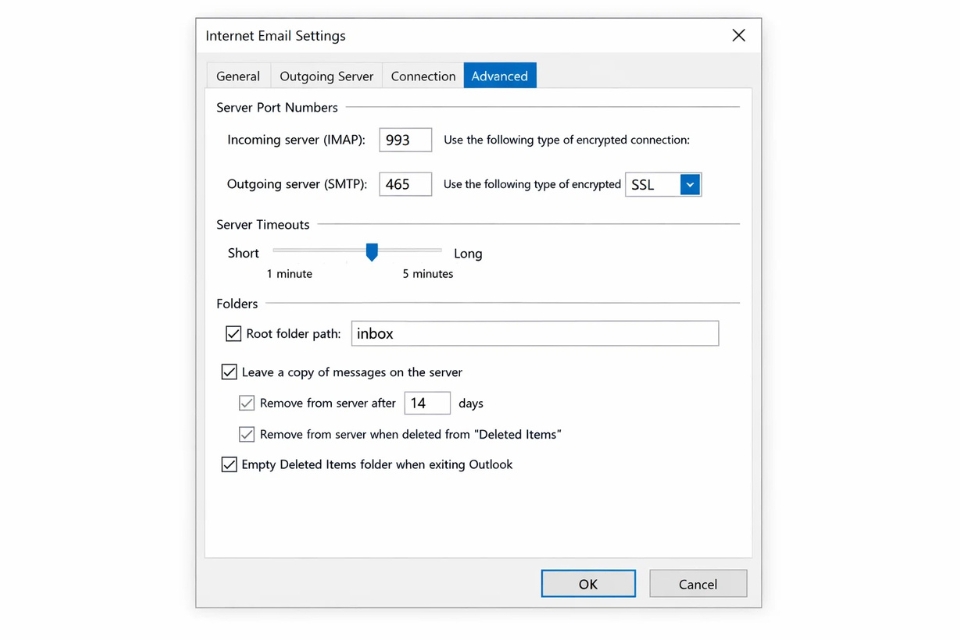Switch to the Advanced tab
Viewport: 960px width, 640px height.
click(x=499, y=75)
